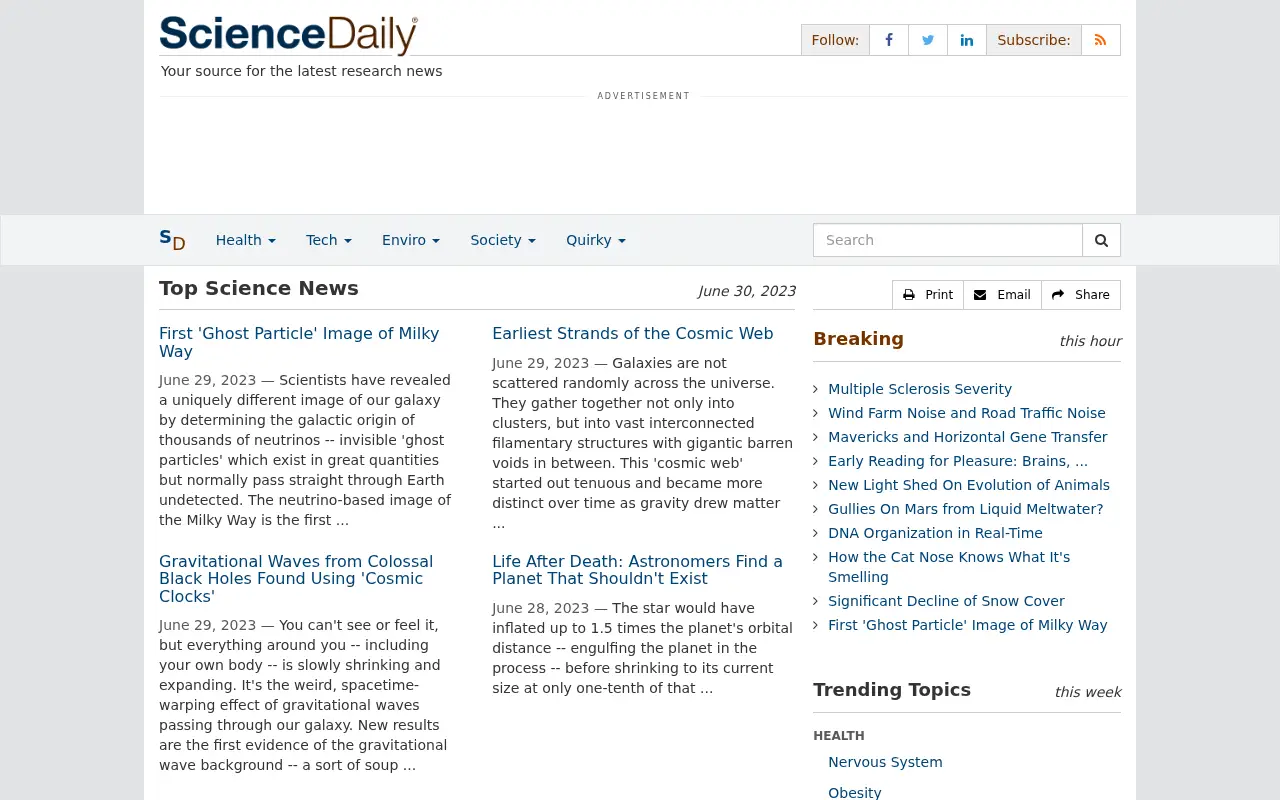Open DNA Organization in Real-Time link
This screenshot has width=1280, height=800.
935,533
